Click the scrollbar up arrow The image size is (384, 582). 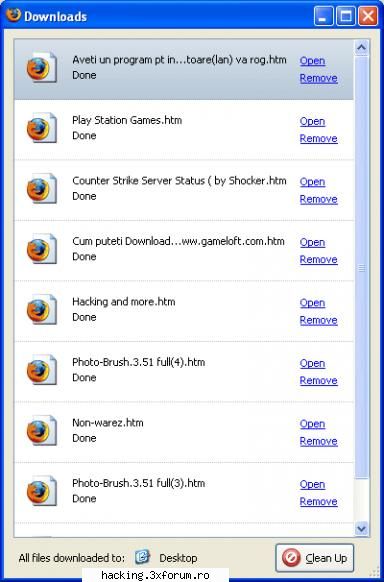[x=361, y=48]
